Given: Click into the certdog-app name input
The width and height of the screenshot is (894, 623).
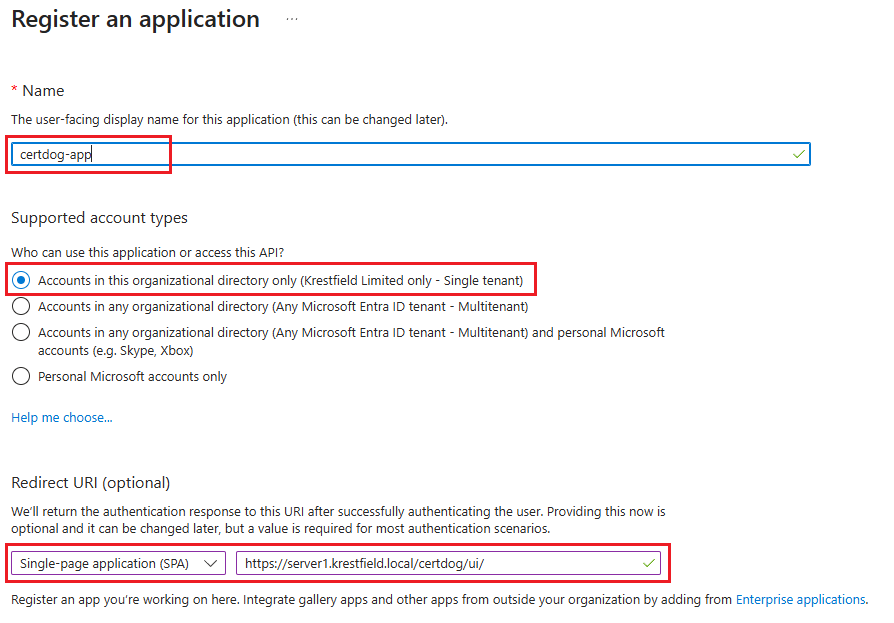Looking at the screenshot, I should (400, 154).
